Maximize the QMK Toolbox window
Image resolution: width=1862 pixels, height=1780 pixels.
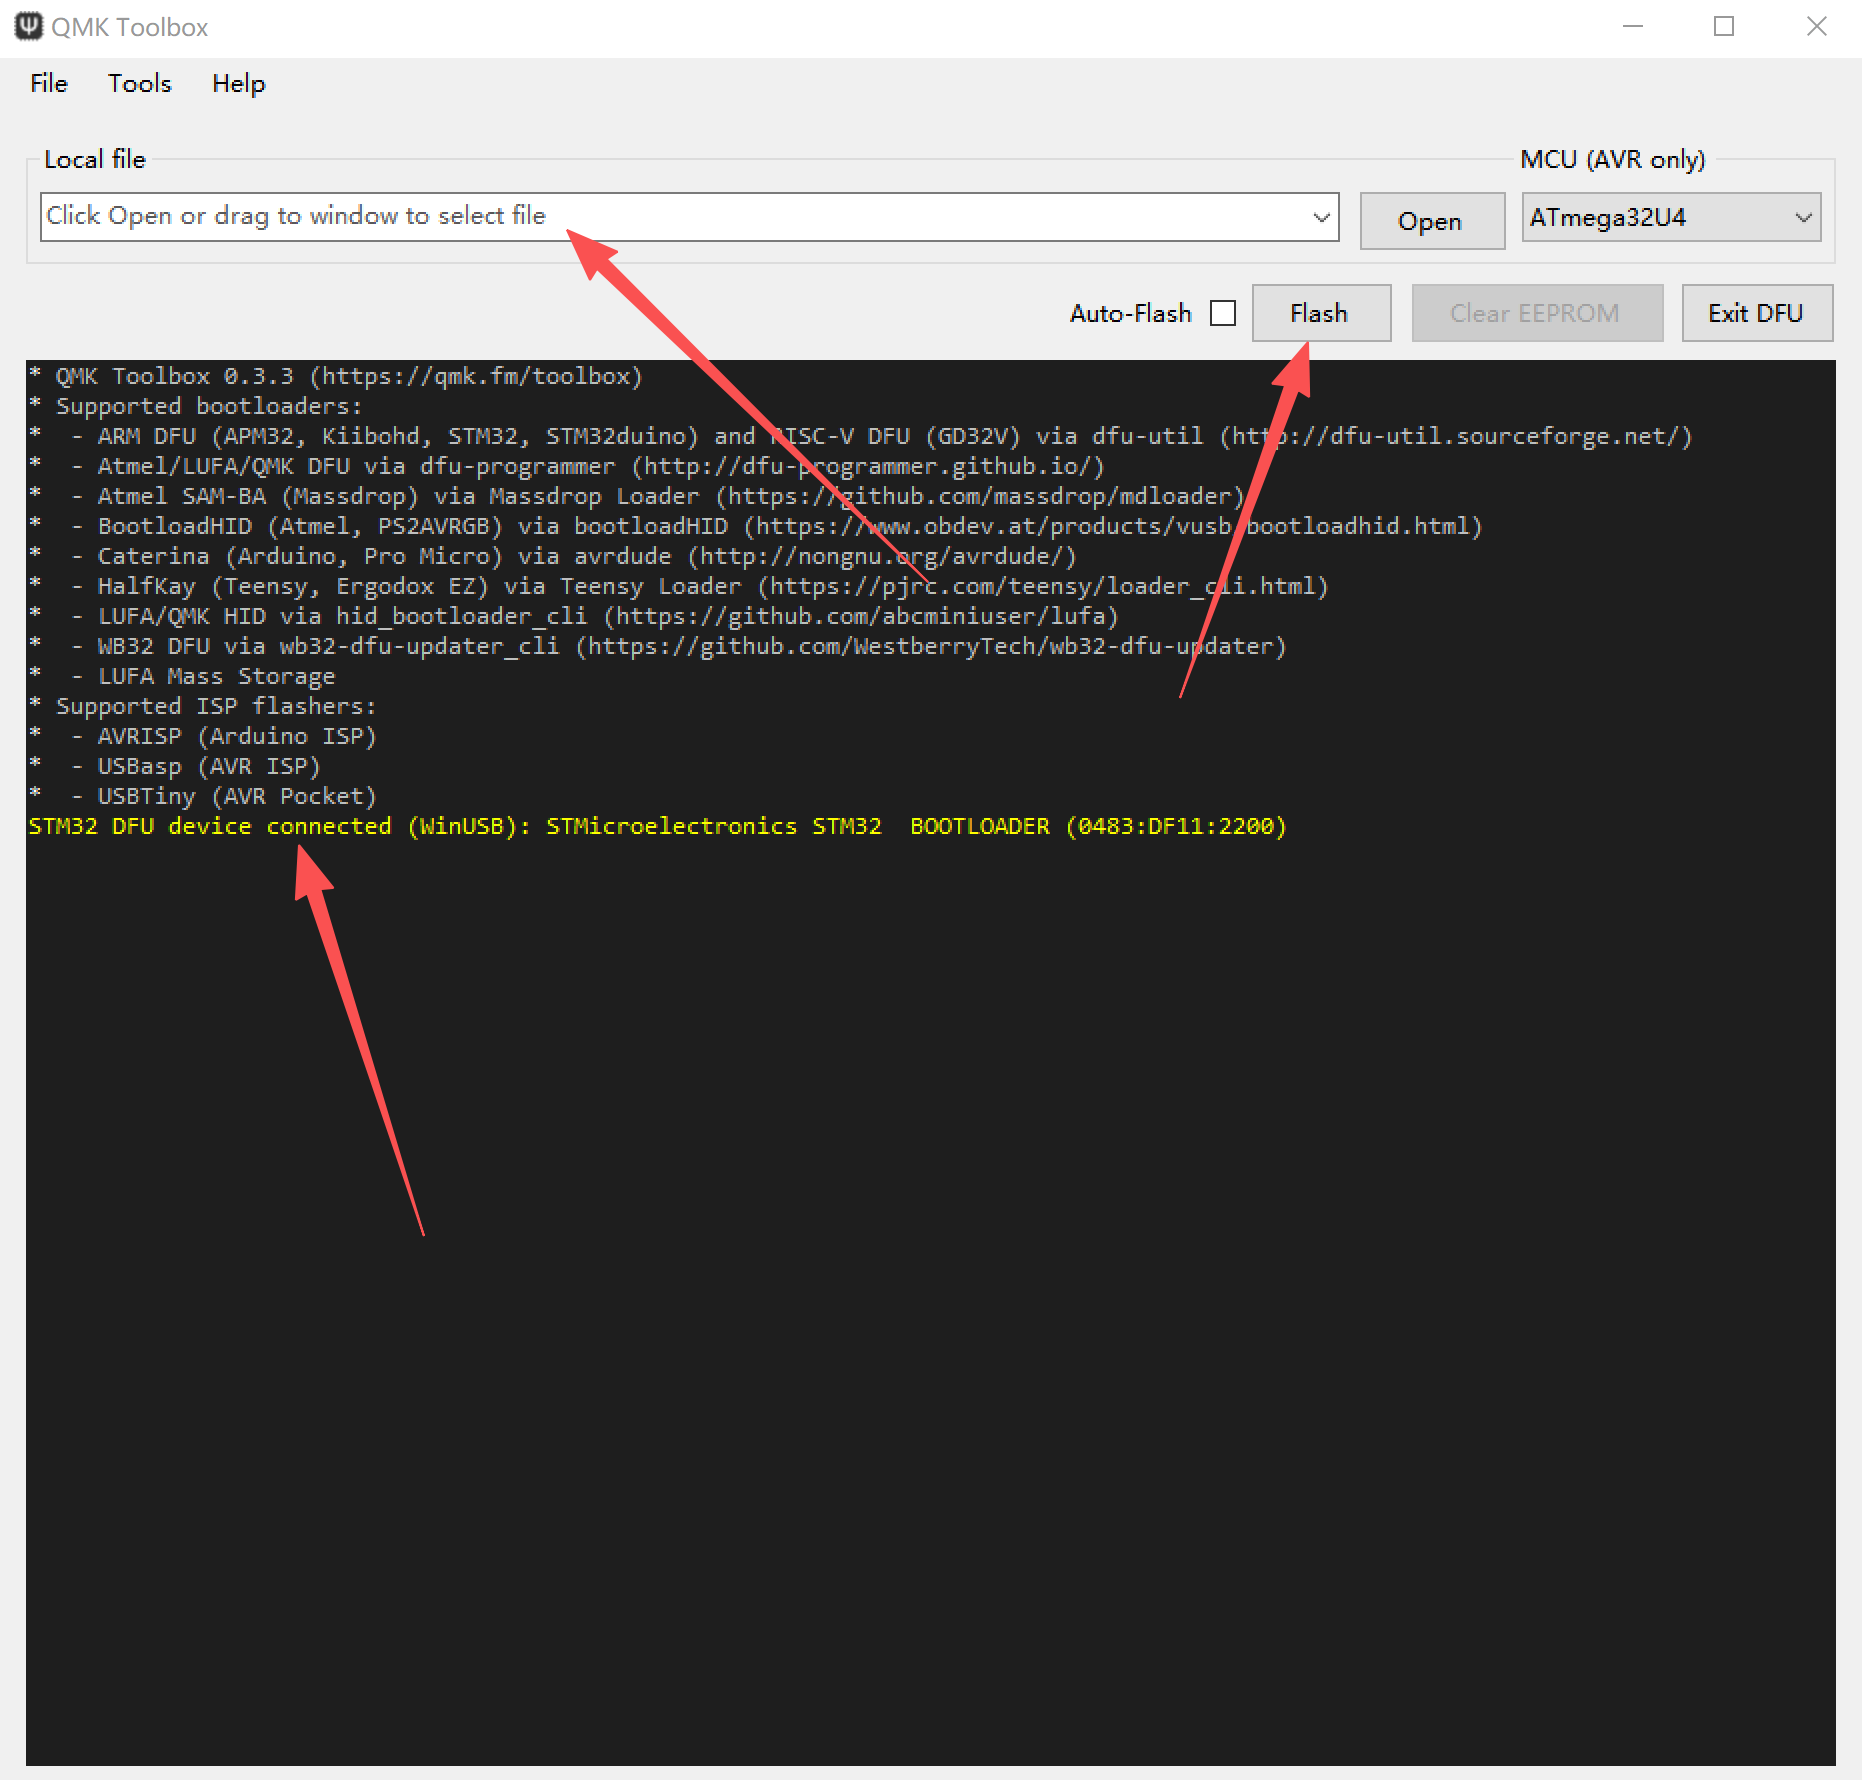(x=1724, y=27)
